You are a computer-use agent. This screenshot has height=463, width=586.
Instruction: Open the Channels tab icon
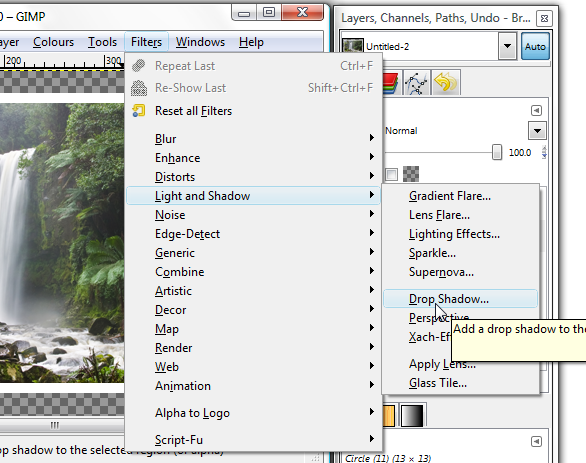[x=390, y=83]
